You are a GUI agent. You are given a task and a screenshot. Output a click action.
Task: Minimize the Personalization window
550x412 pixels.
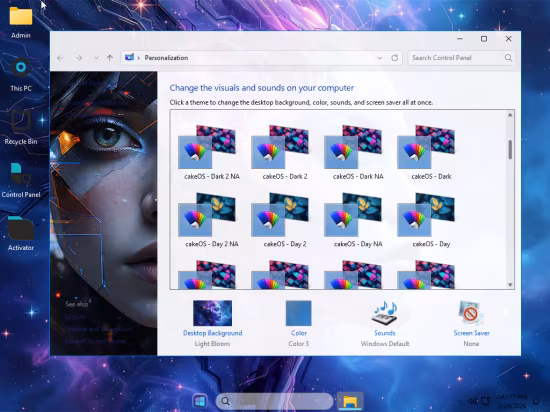point(460,39)
